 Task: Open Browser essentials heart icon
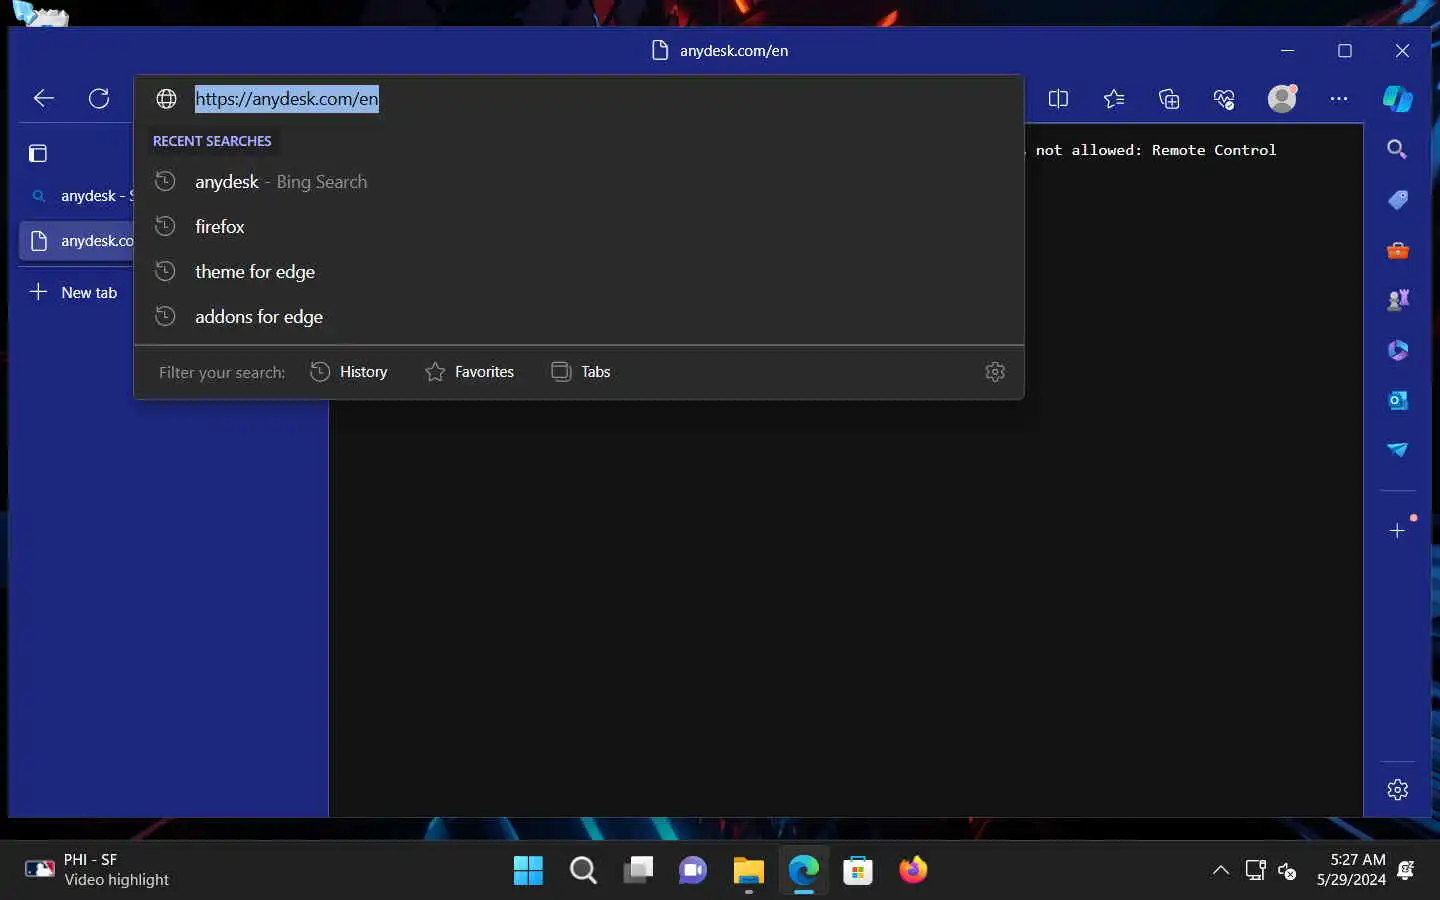[x=1224, y=98]
